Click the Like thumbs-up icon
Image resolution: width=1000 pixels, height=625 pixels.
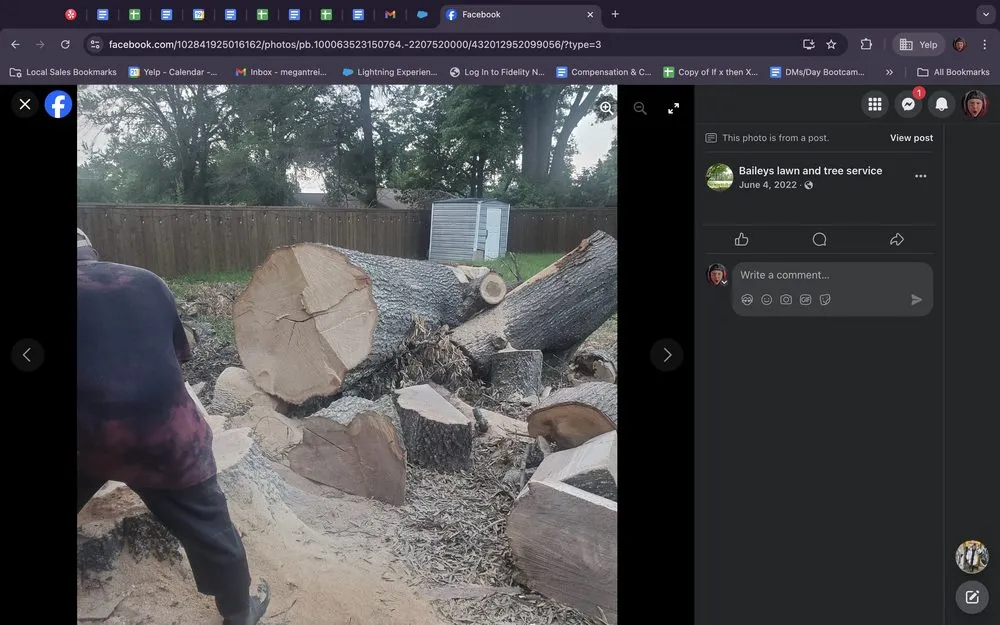(x=741, y=239)
